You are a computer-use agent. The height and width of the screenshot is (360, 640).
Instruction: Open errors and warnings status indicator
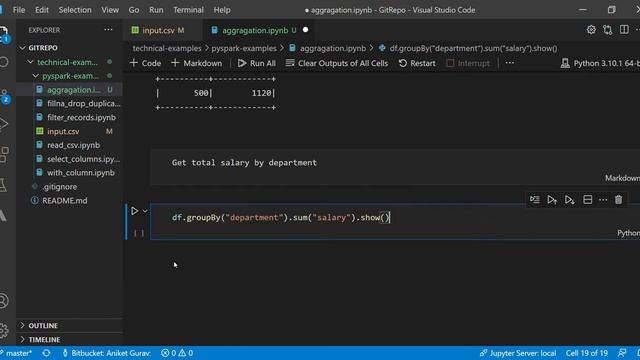point(177,353)
